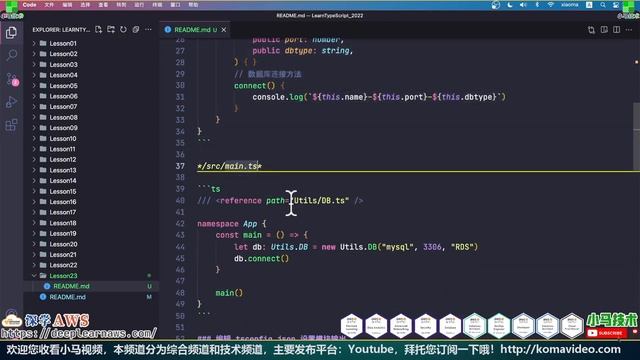Viewport: 640px width, 360px height.
Task: Open the Explorer view in the activity bar
Action: 11,32
